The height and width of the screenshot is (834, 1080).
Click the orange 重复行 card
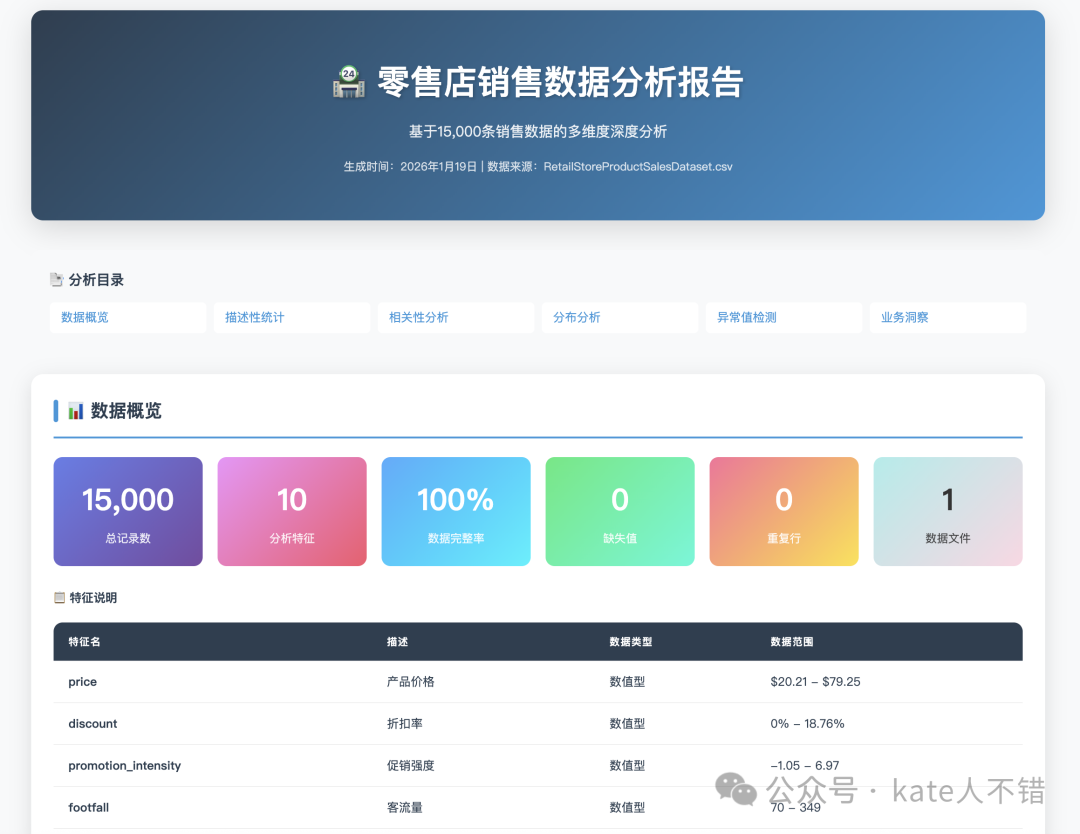[784, 512]
